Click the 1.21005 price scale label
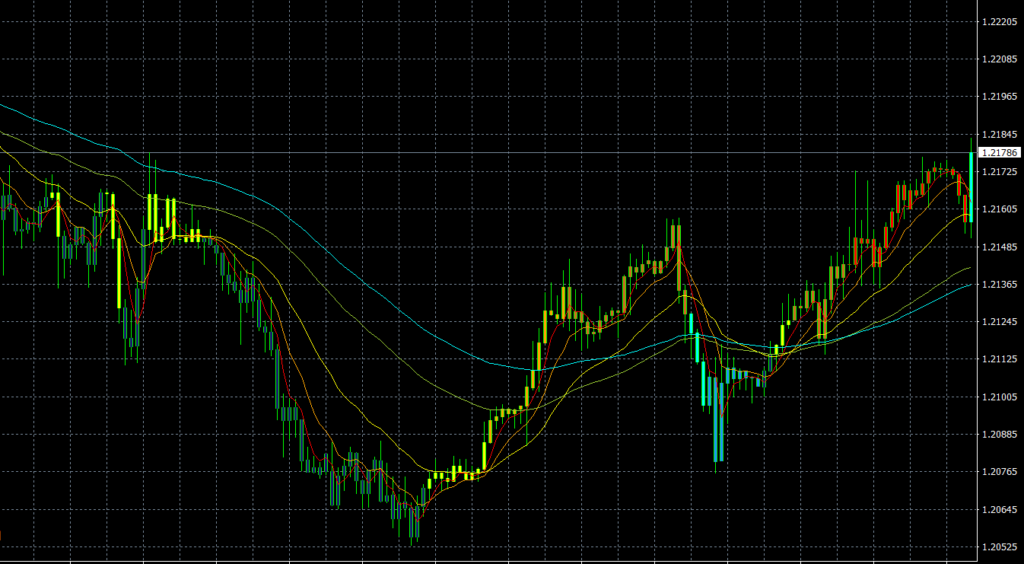 point(999,397)
